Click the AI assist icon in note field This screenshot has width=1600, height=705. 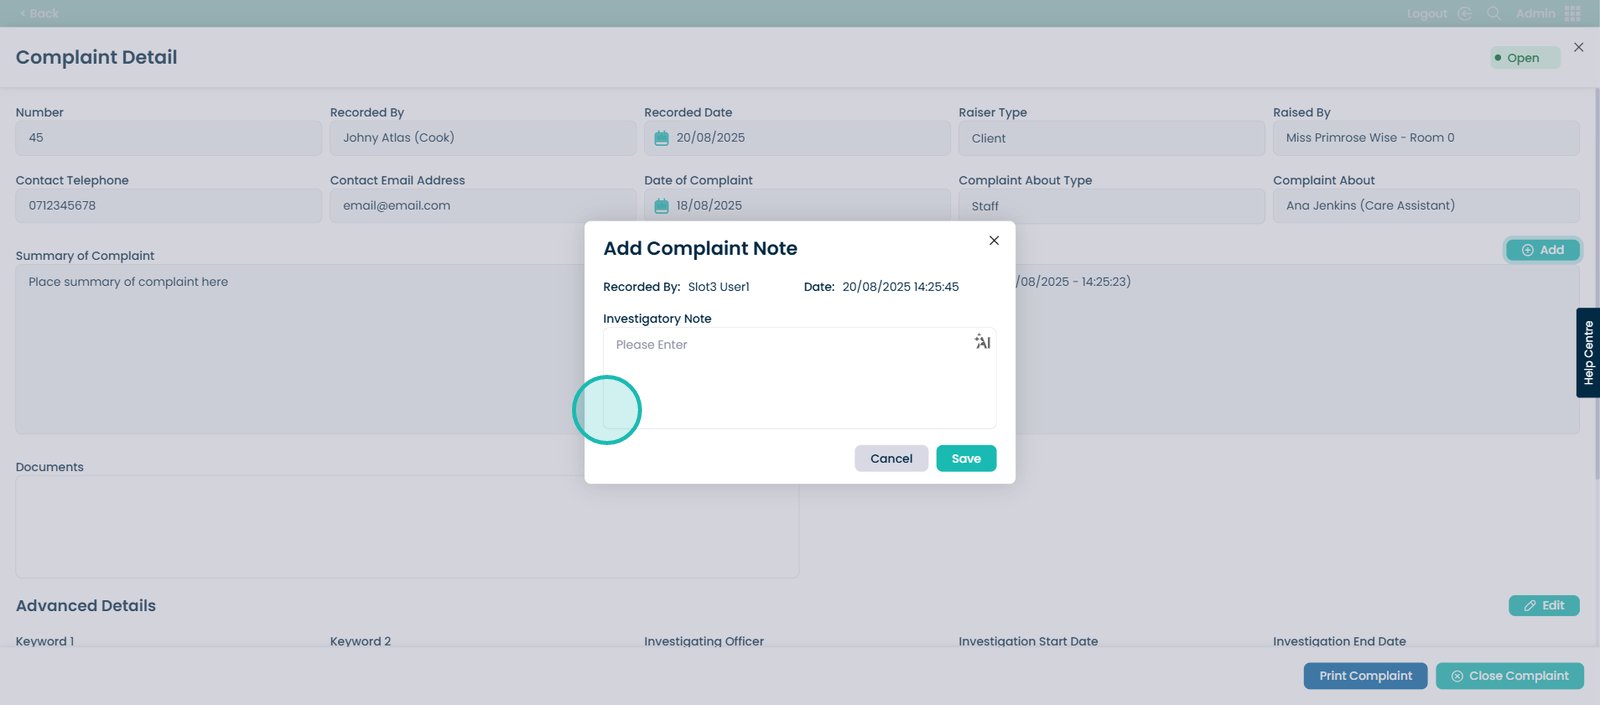[982, 342]
